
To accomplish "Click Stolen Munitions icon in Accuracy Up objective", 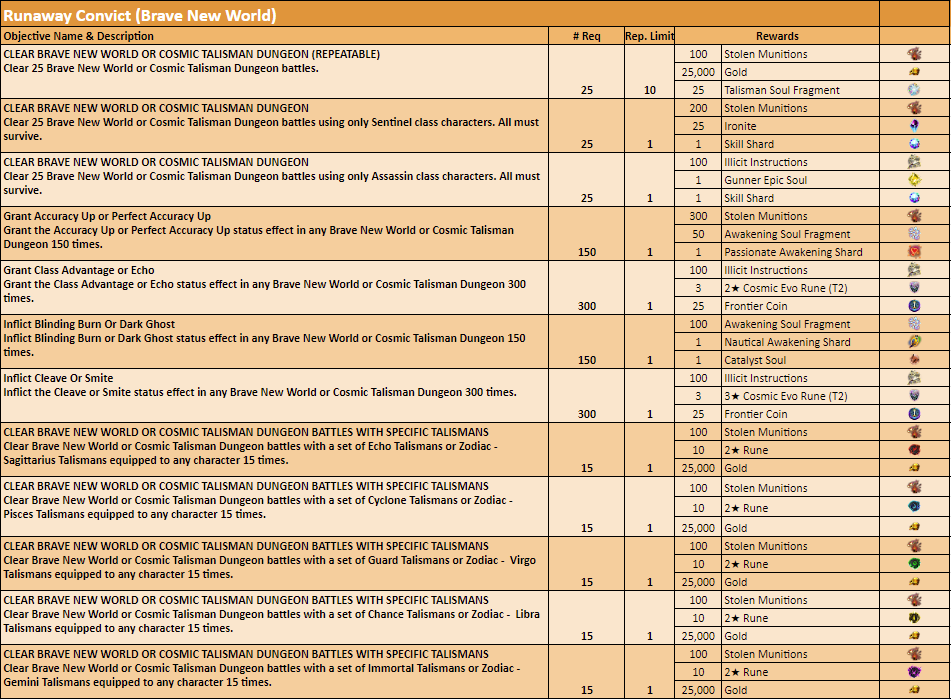I will [914, 215].
